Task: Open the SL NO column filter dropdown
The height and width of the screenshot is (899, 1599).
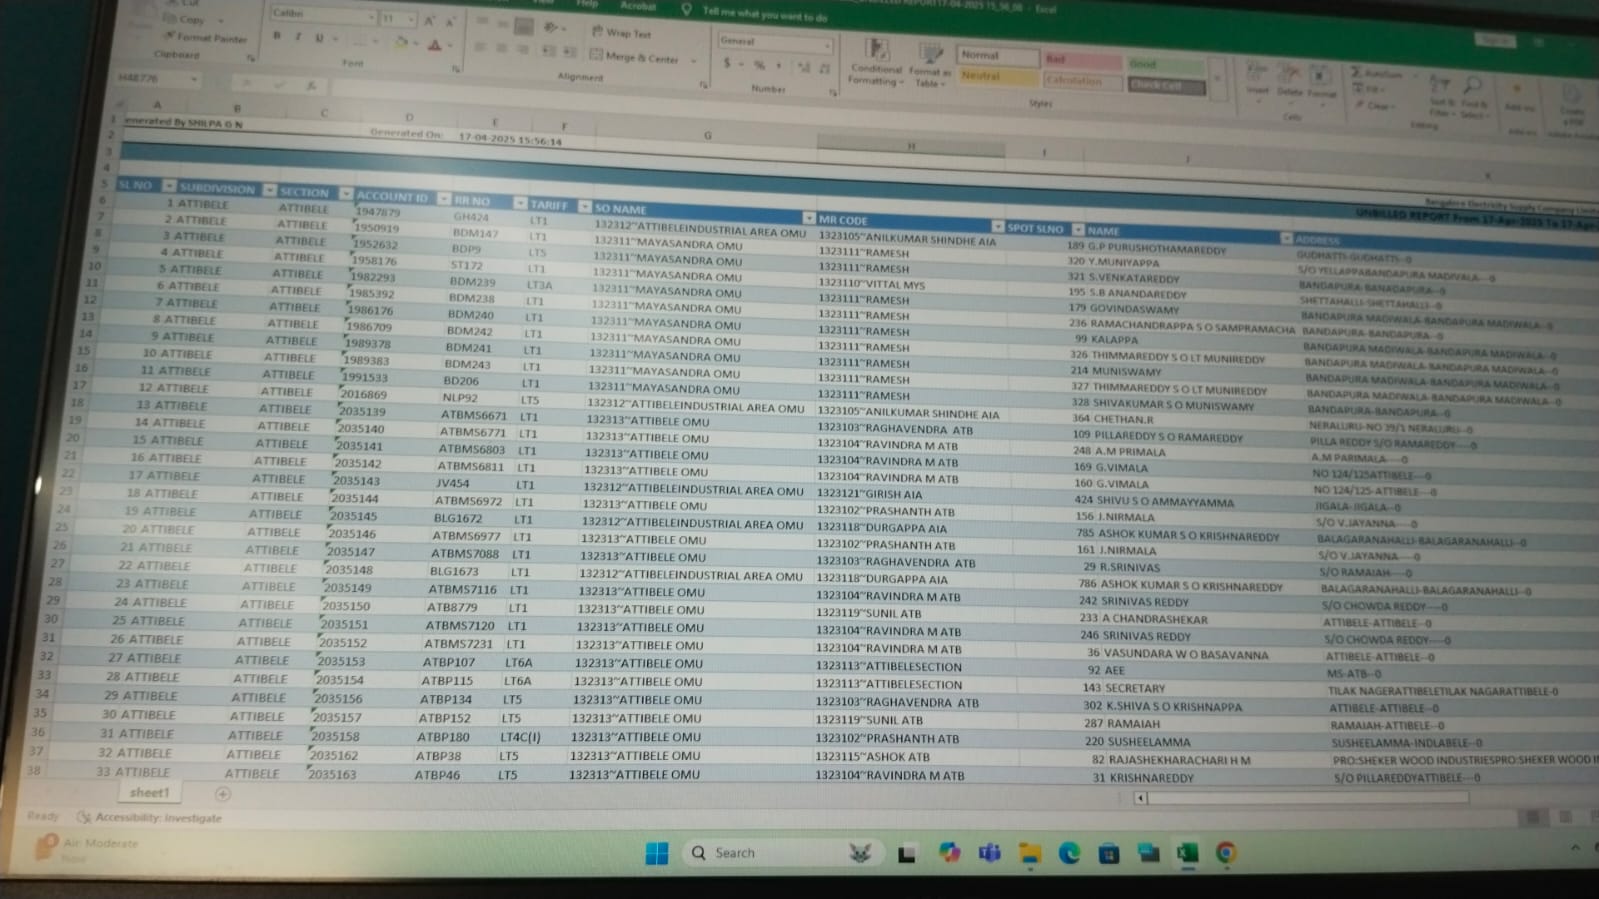Action: [169, 186]
